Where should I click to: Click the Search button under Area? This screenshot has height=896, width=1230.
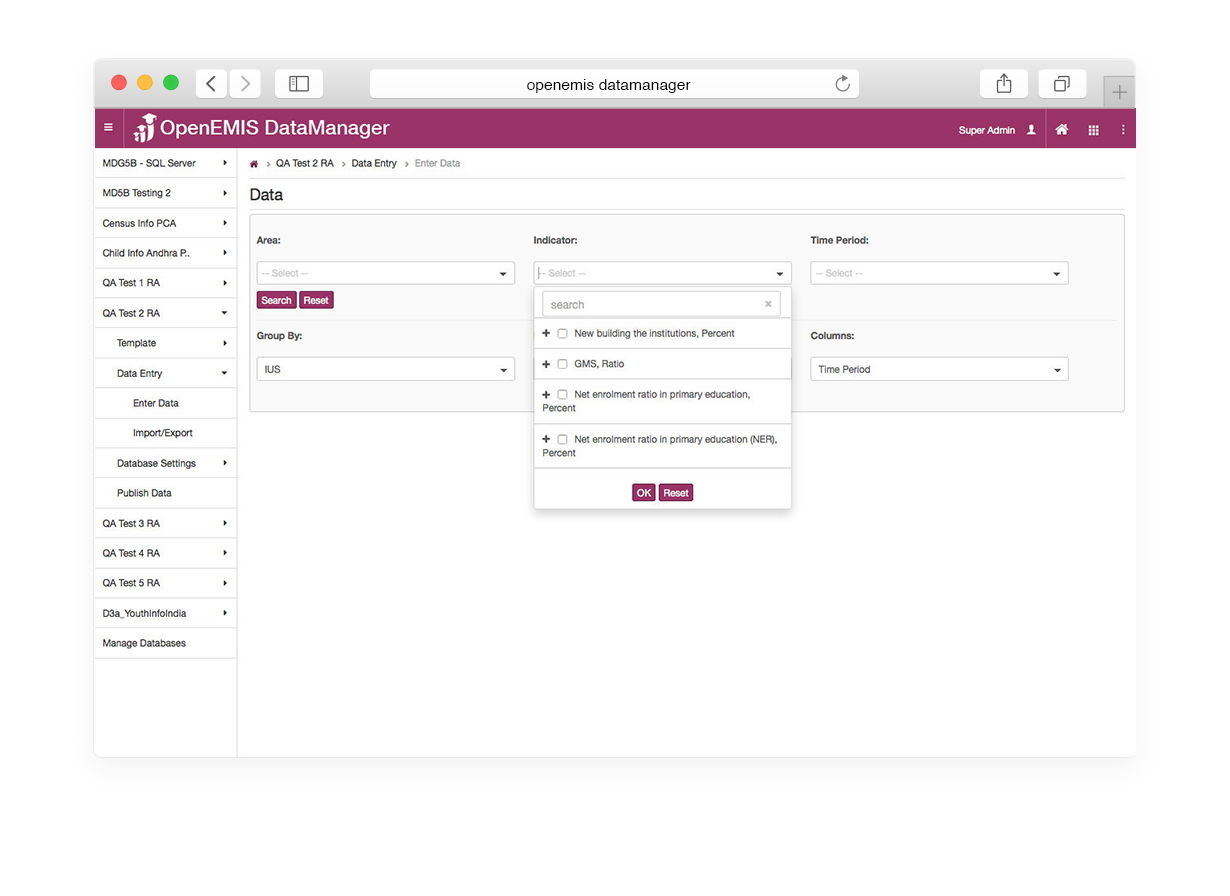pos(276,300)
